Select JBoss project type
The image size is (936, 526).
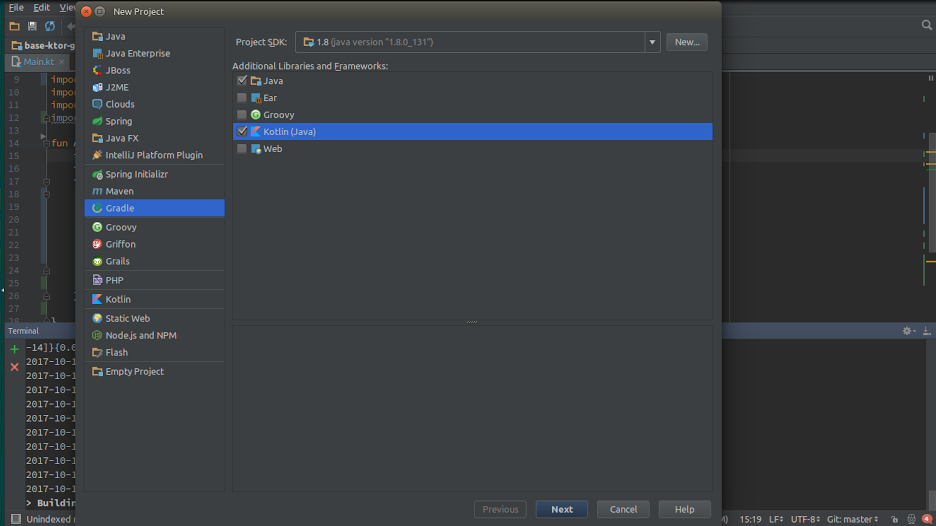[x=155, y=70]
